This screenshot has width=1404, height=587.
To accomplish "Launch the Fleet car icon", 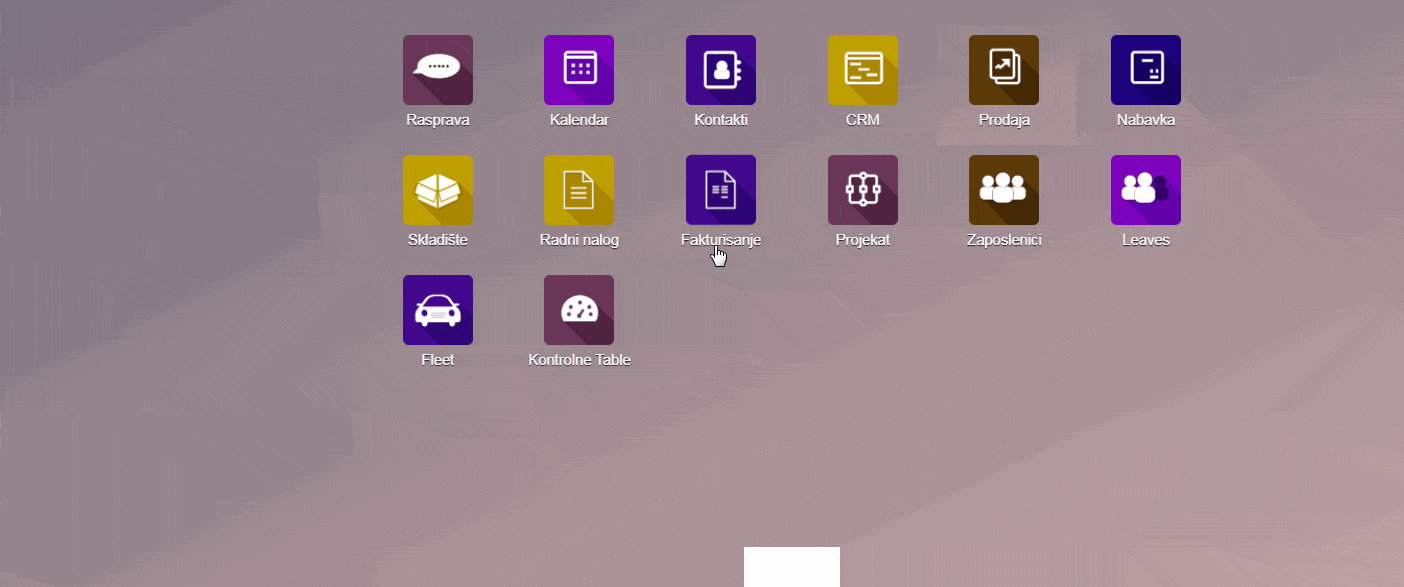I will pos(437,310).
